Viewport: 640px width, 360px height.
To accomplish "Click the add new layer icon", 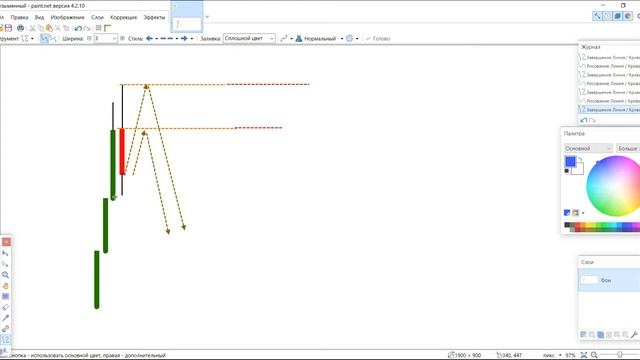I will [x=583, y=335].
